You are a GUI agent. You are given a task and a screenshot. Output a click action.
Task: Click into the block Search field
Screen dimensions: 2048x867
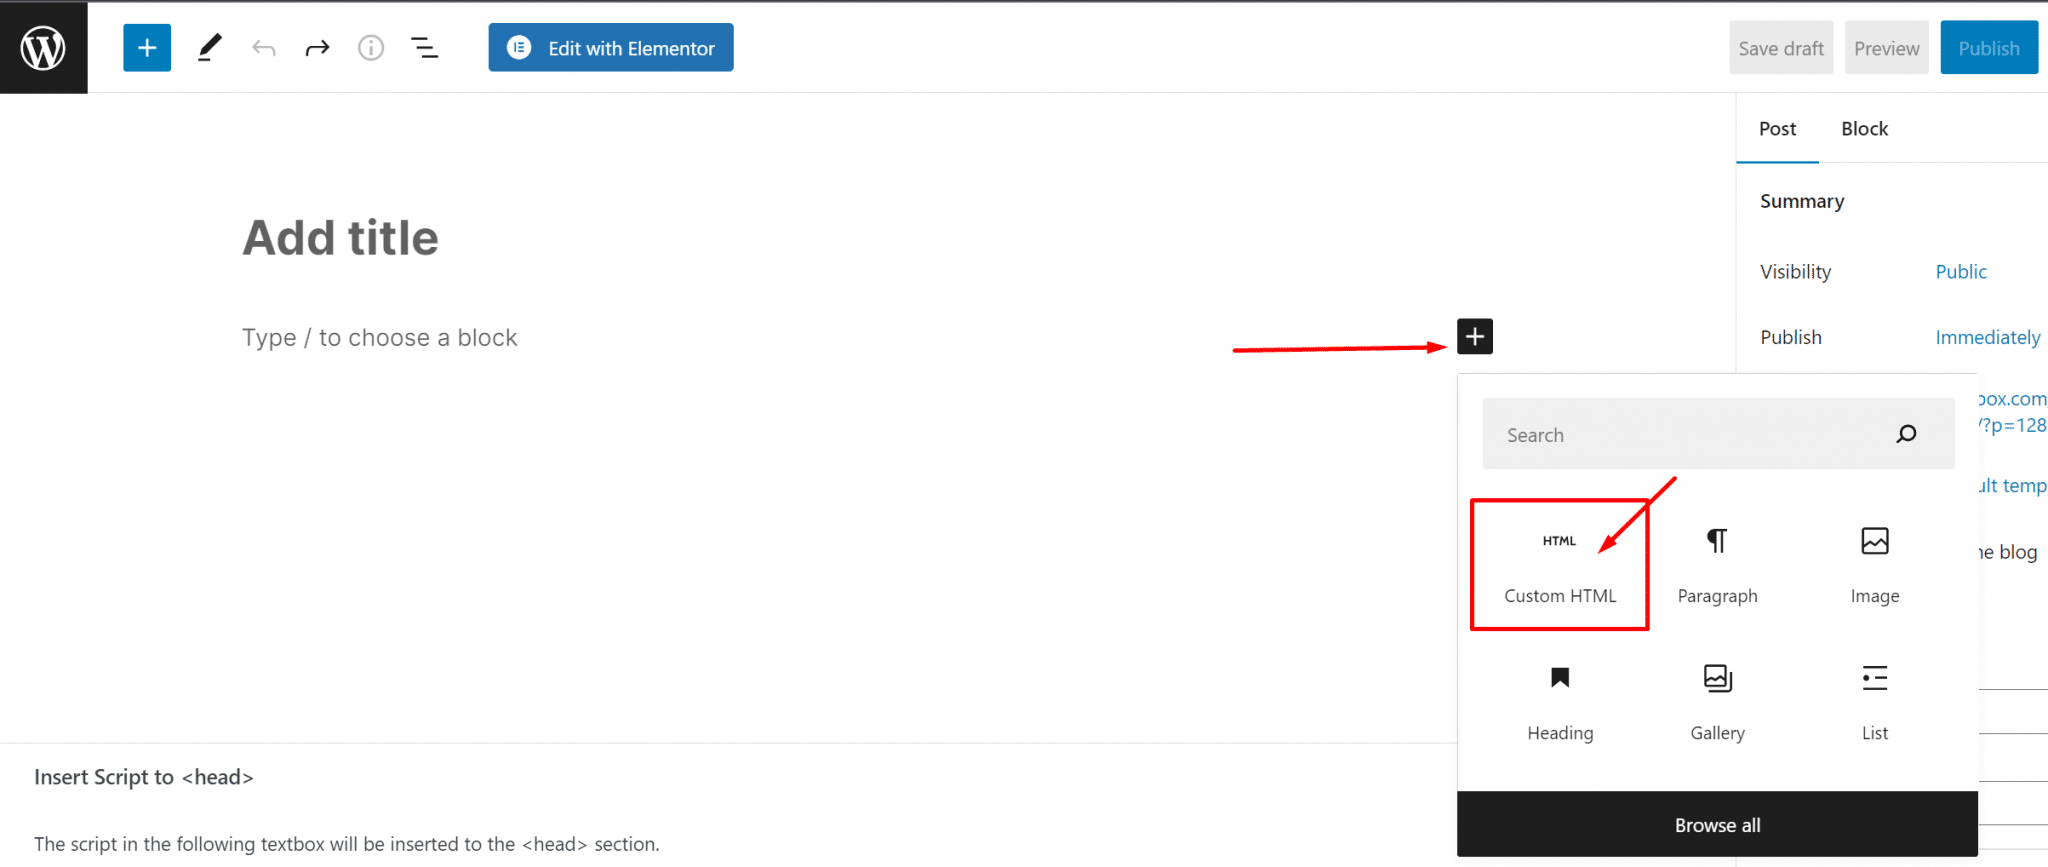tap(1690, 435)
